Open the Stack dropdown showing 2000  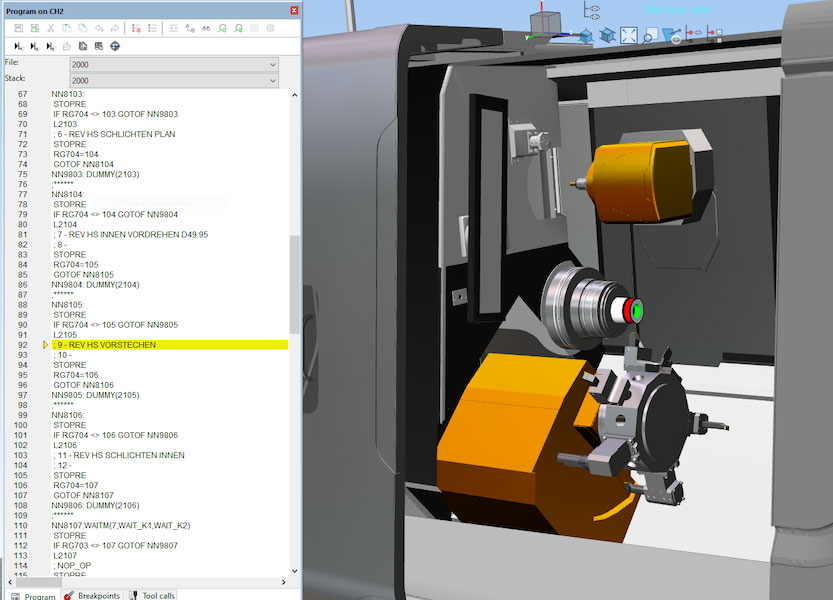pos(174,80)
